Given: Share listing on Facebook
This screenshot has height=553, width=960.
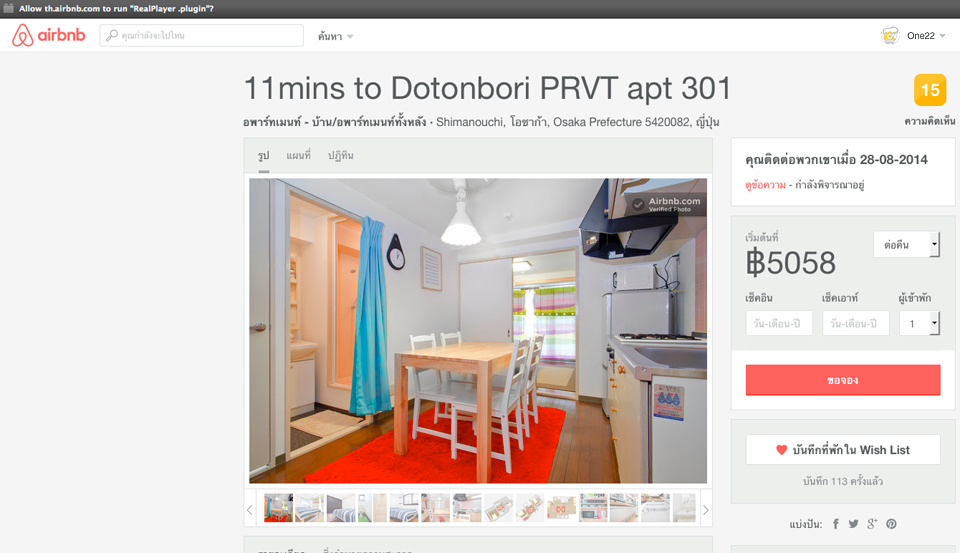Looking at the screenshot, I should (836, 524).
